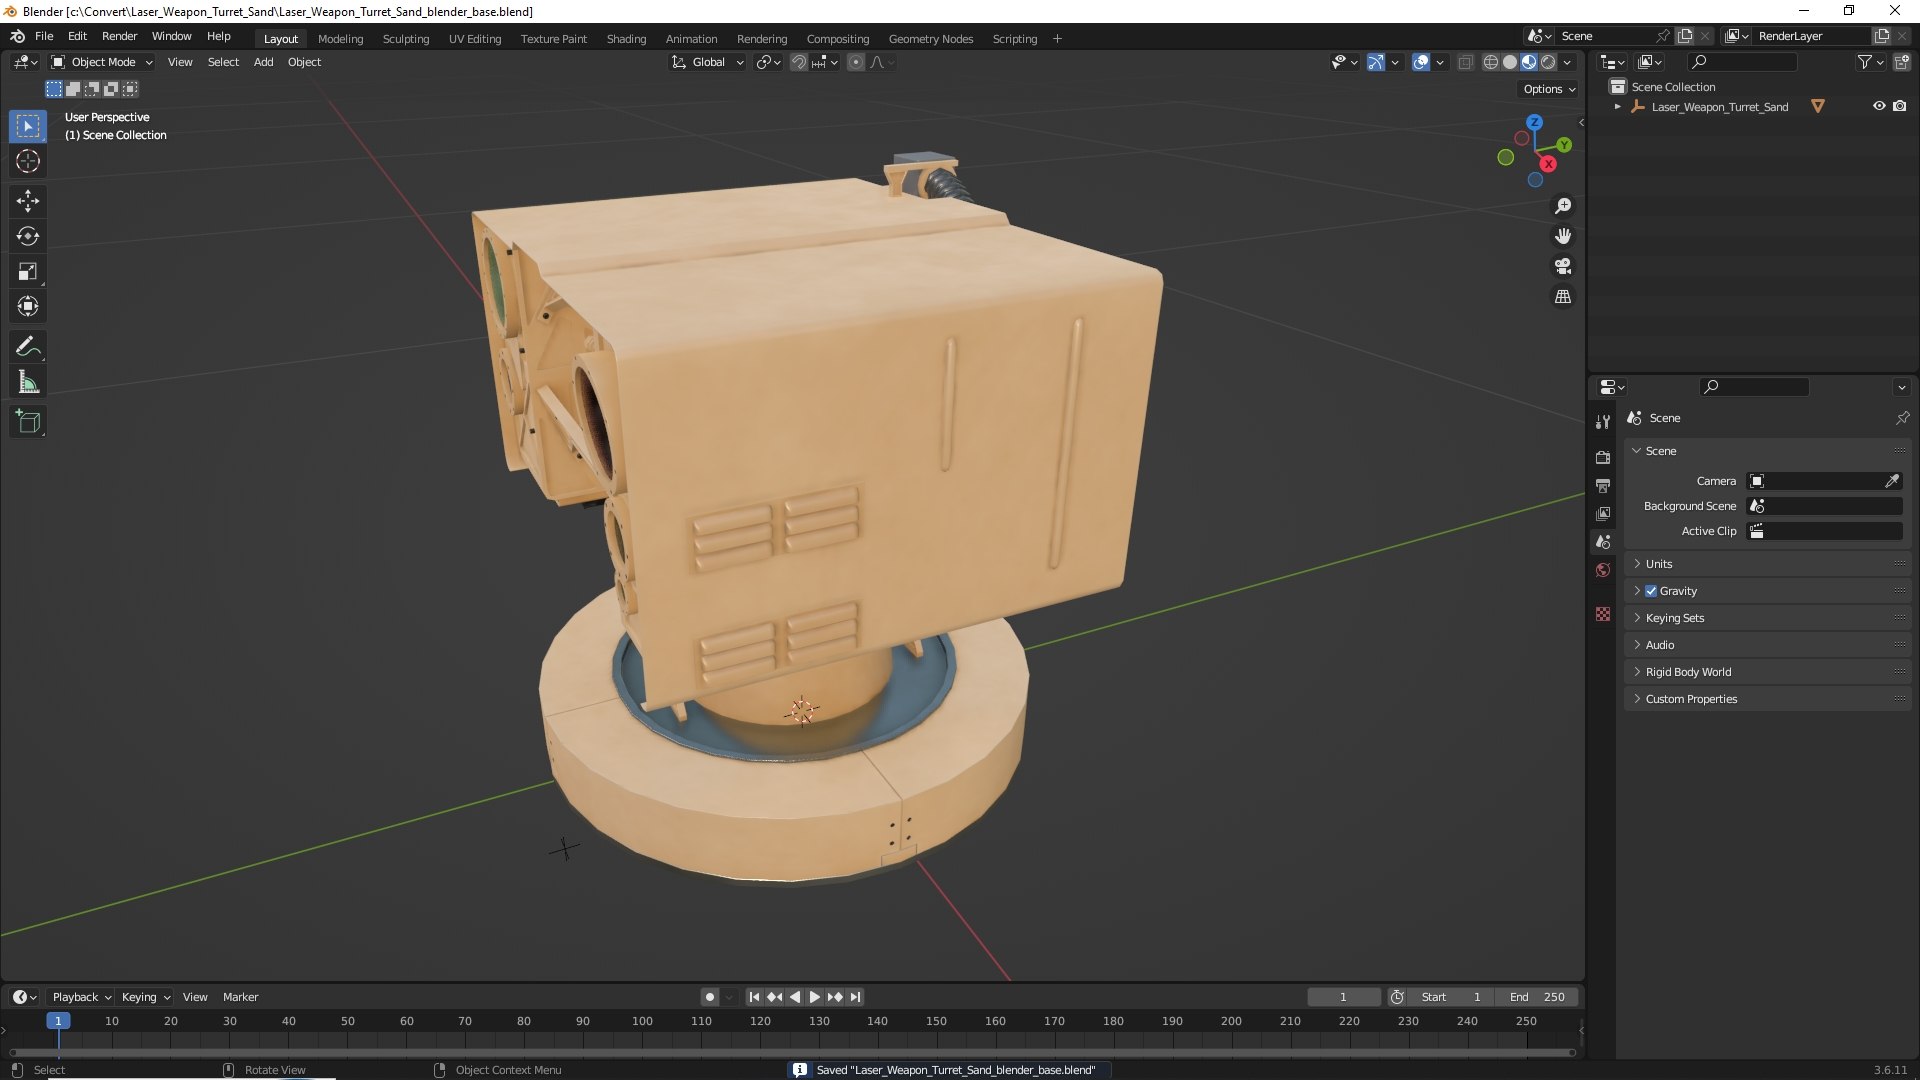Select the Transform tool
The height and width of the screenshot is (1080, 1920).
(28, 306)
